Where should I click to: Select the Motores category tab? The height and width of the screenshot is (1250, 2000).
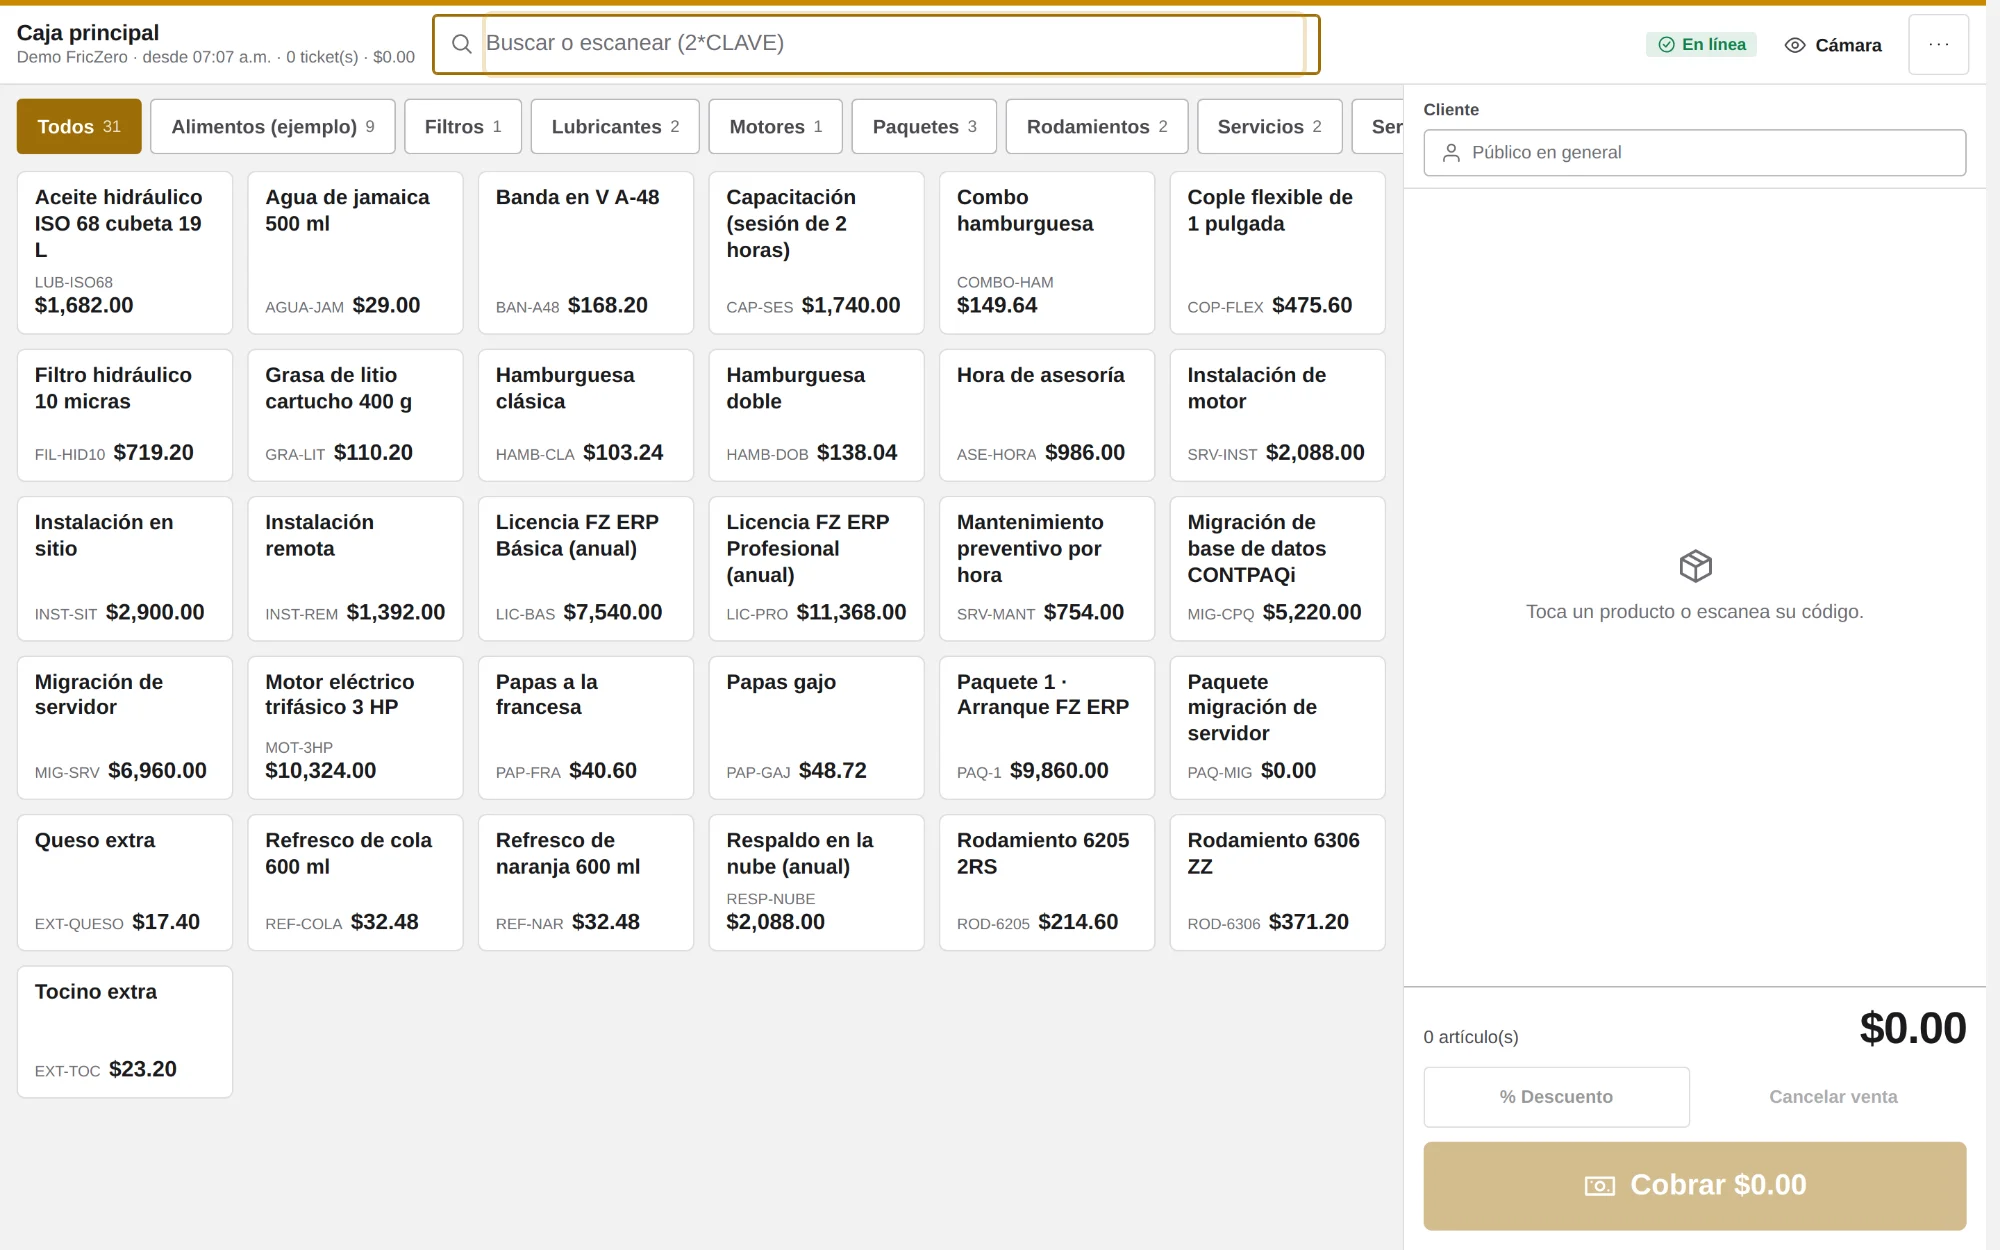(x=775, y=126)
